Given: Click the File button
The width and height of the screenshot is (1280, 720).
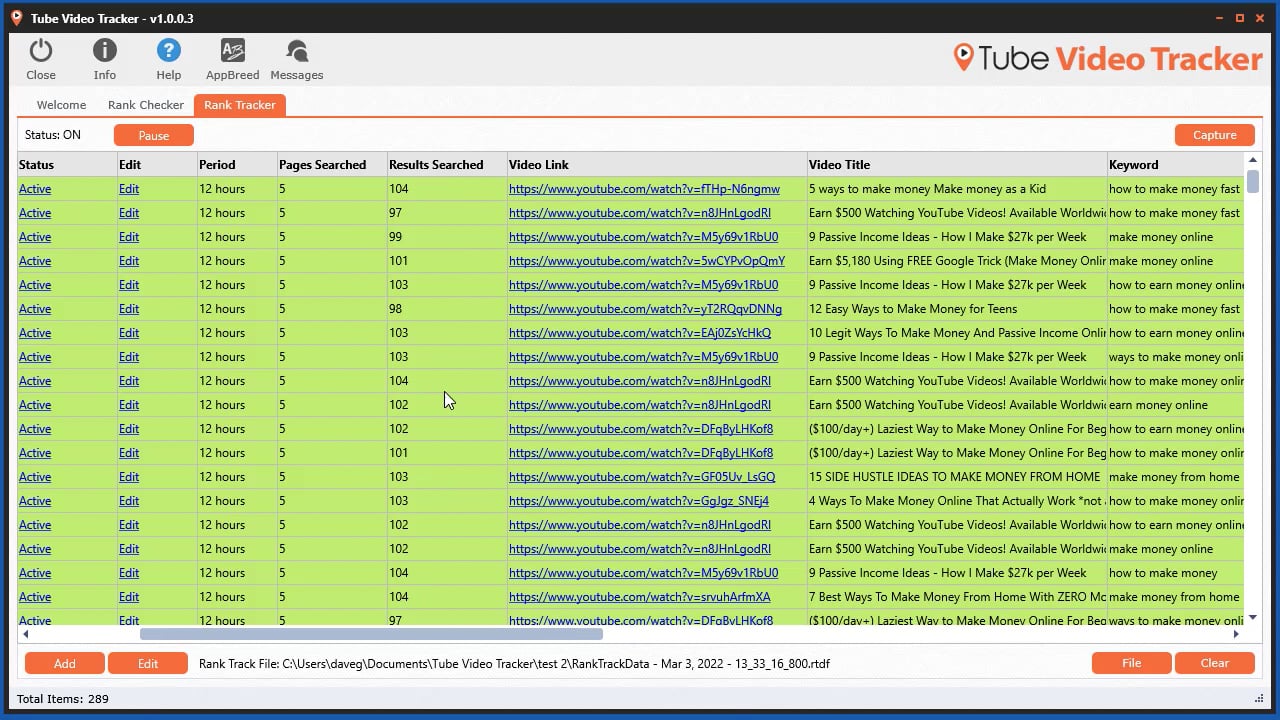Looking at the screenshot, I should tap(1132, 663).
